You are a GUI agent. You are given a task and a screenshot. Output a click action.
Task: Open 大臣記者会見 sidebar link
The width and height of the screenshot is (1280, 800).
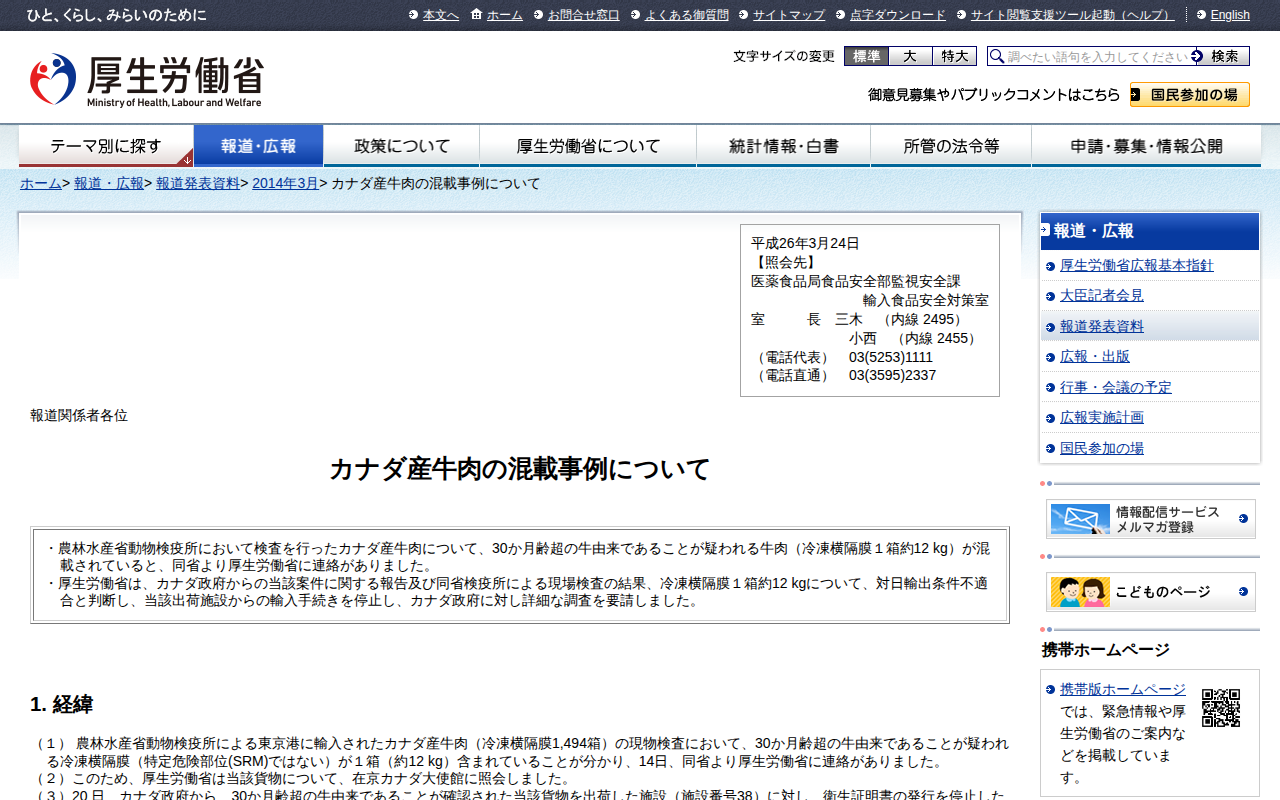1102,295
